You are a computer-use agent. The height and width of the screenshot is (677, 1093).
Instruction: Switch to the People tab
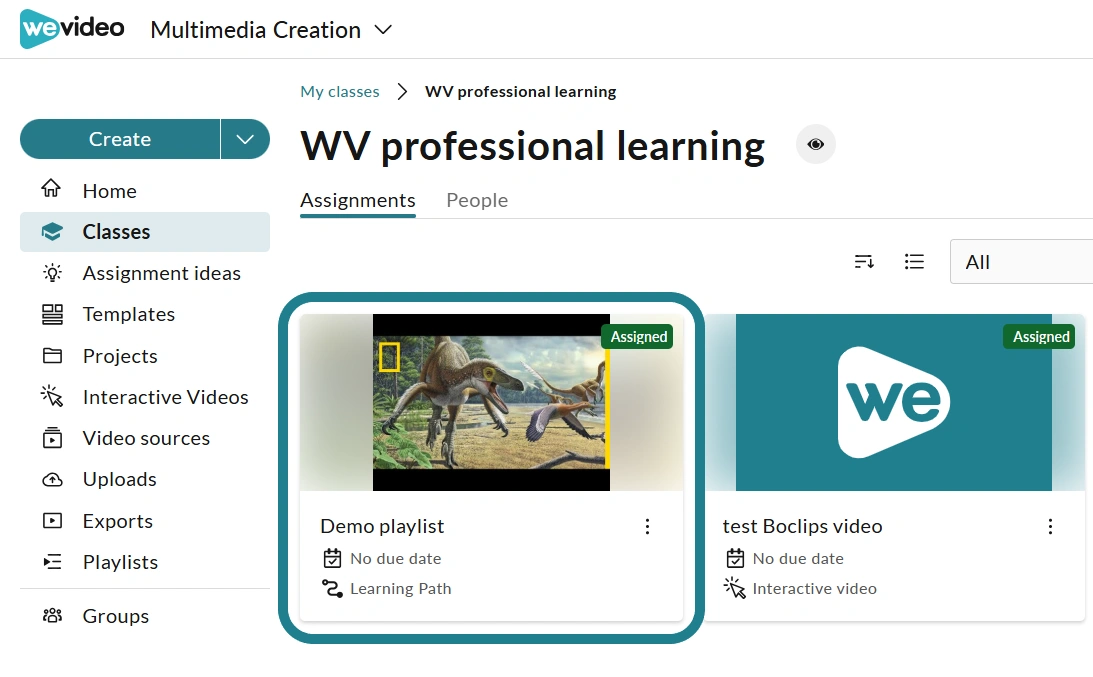click(x=477, y=200)
